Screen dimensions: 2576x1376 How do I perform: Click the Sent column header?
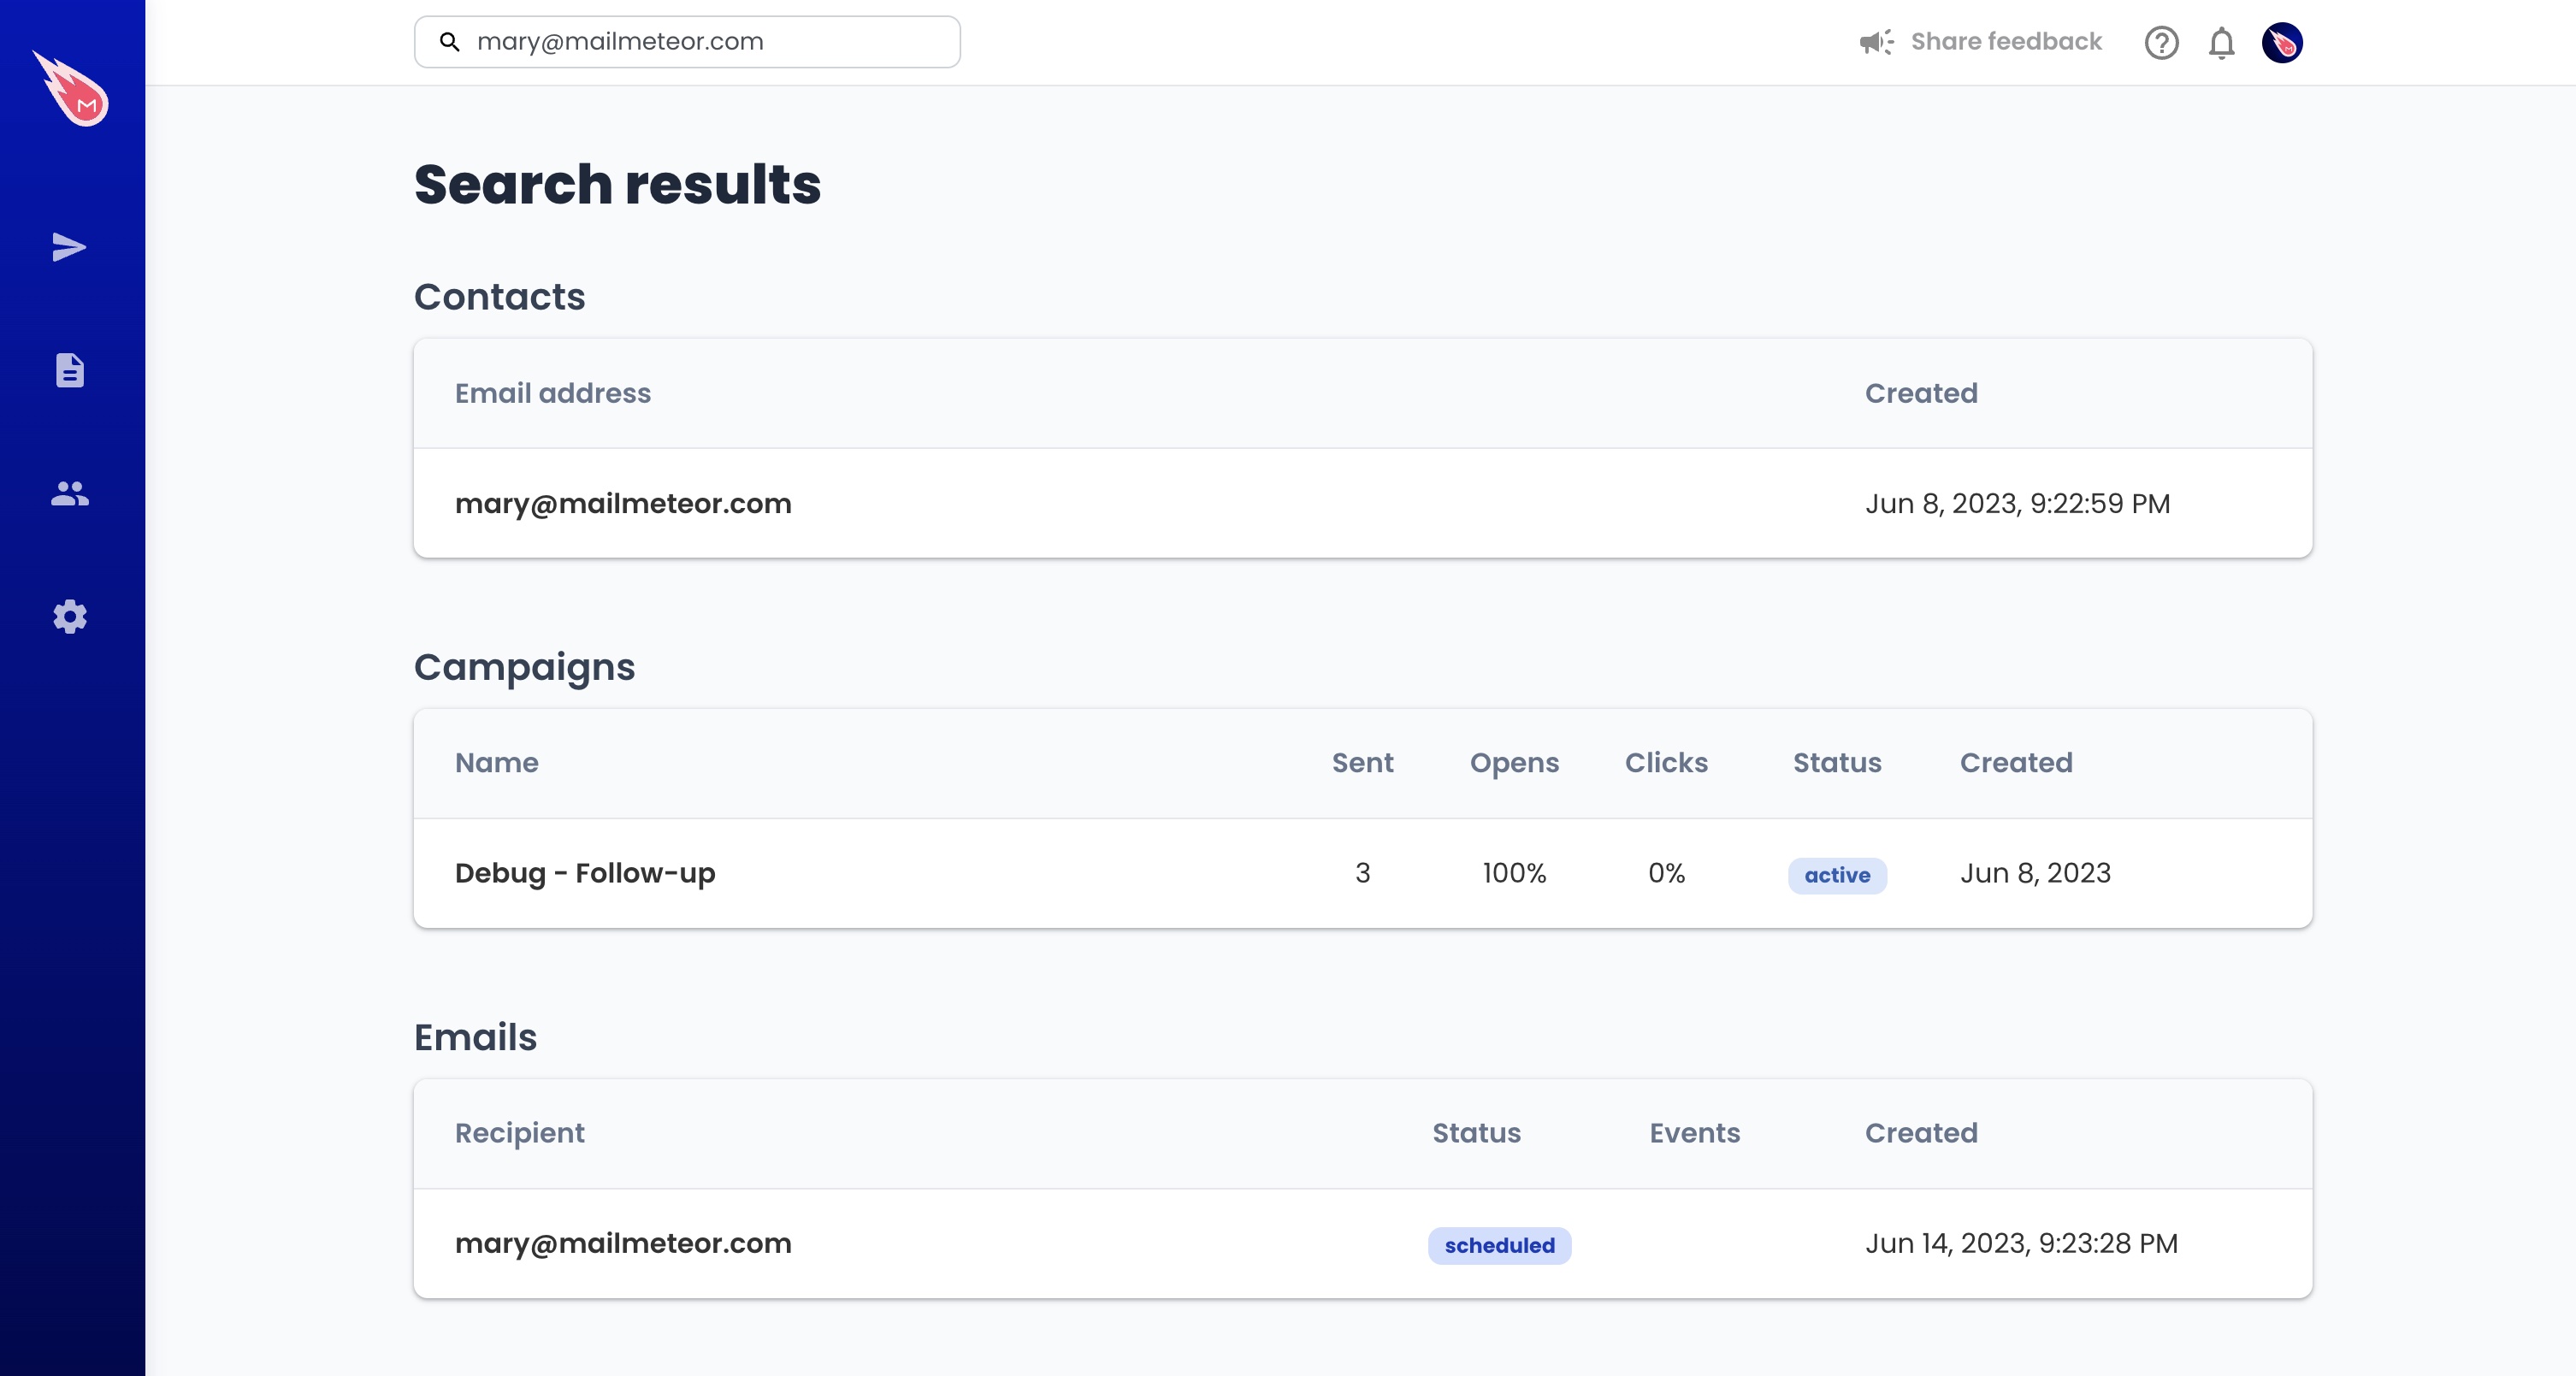1362,763
